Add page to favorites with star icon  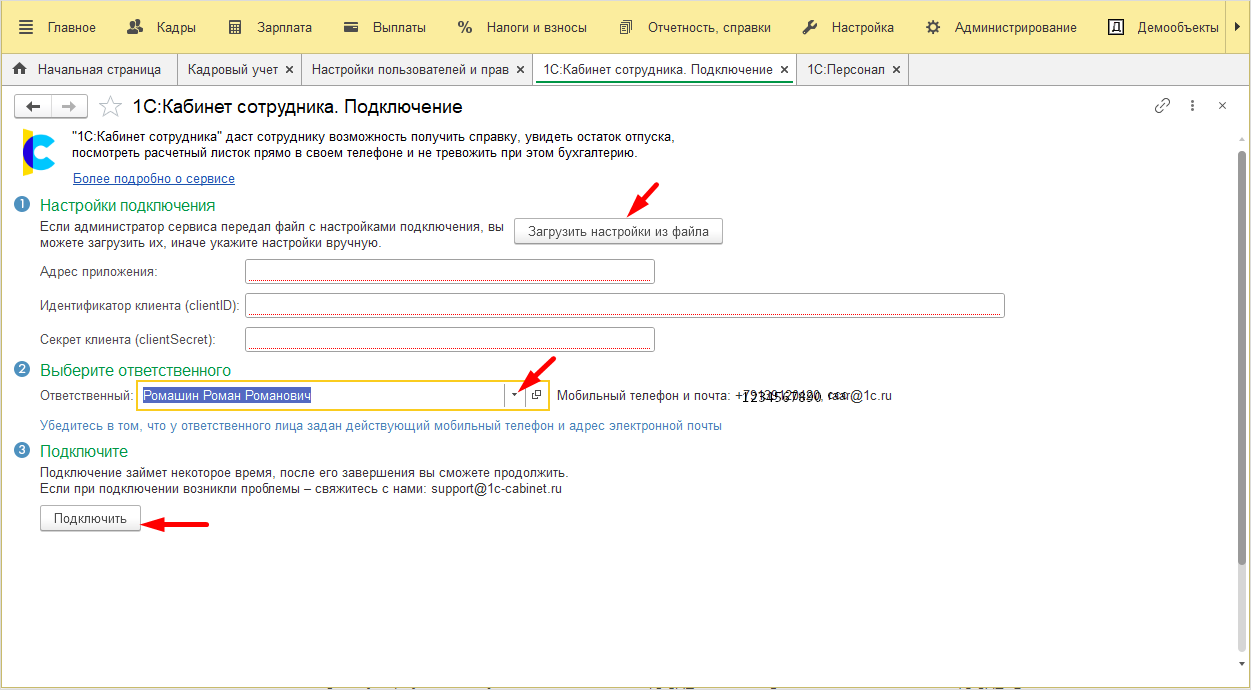tap(111, 106)
